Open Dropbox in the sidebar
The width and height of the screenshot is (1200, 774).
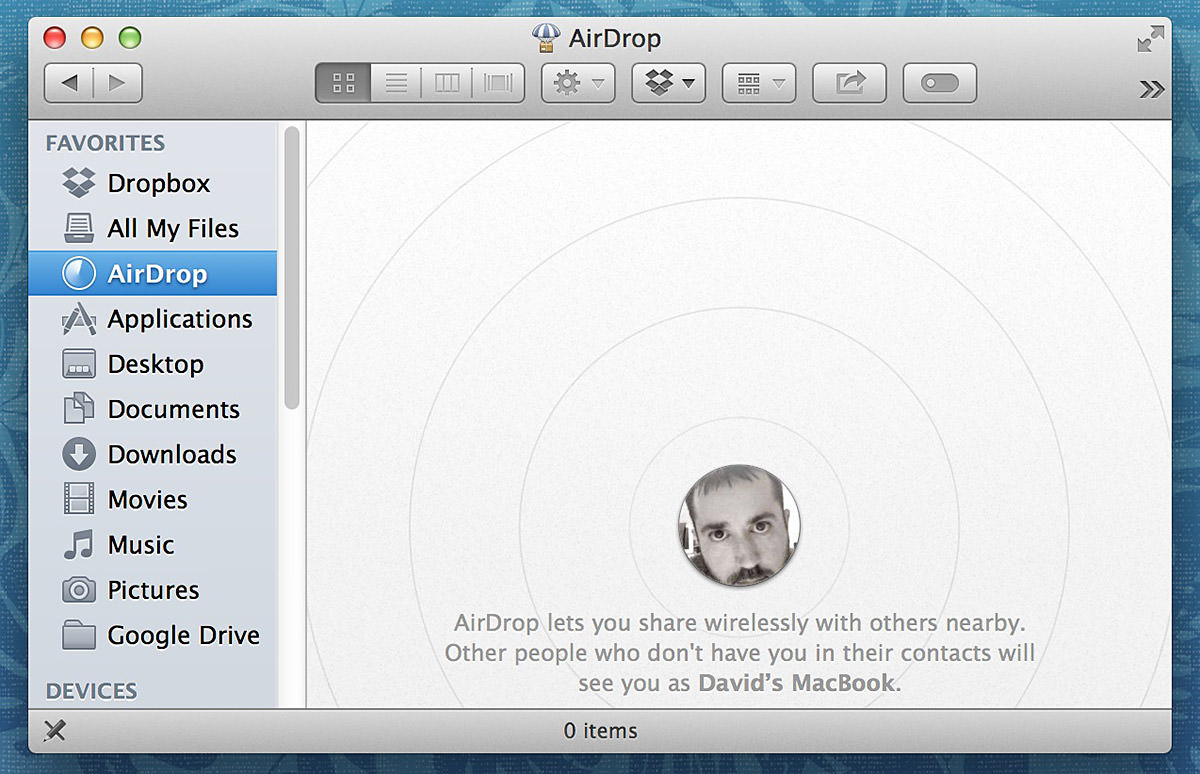pos(153,184)
